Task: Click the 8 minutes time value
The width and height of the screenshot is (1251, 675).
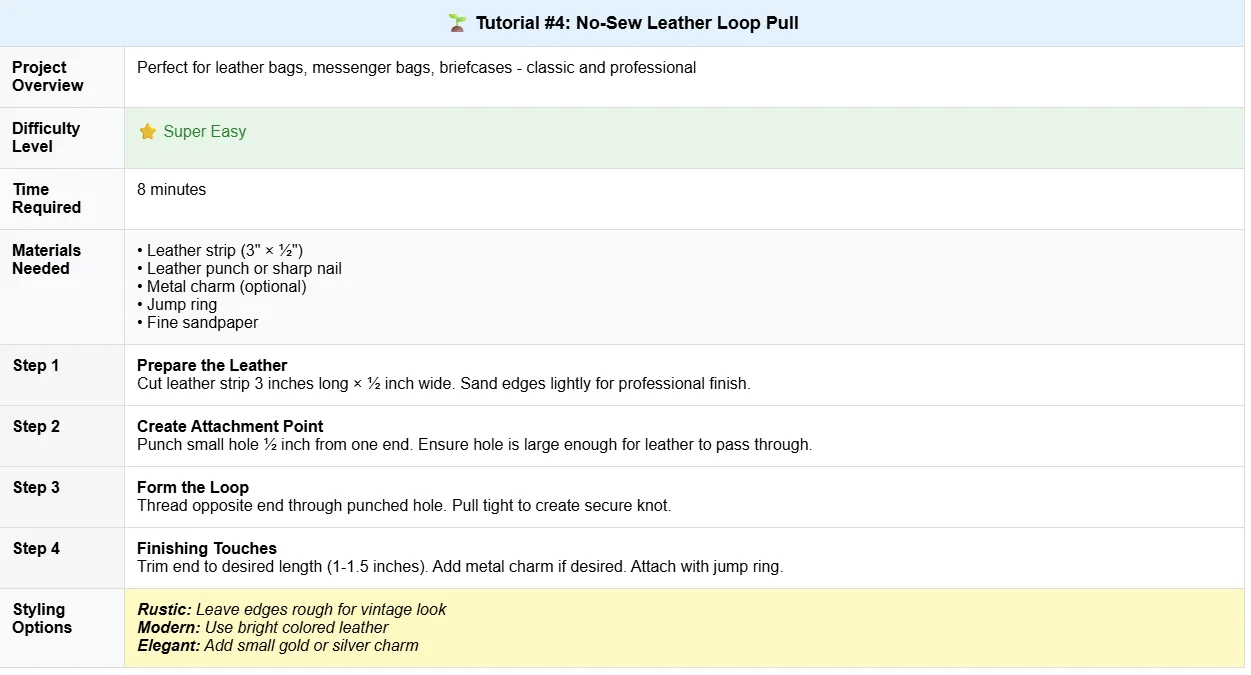Action: coord(171,190)
